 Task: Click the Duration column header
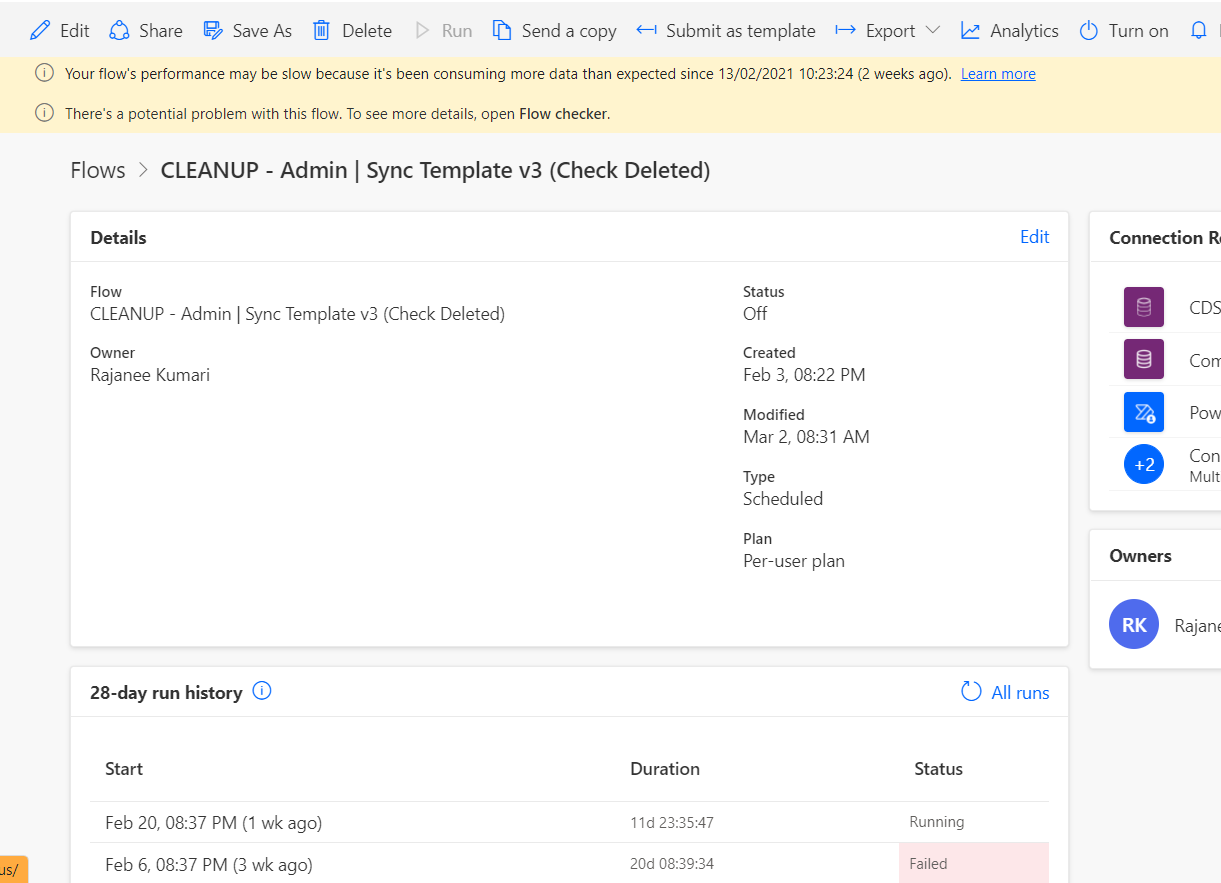(x=665, y=769)
